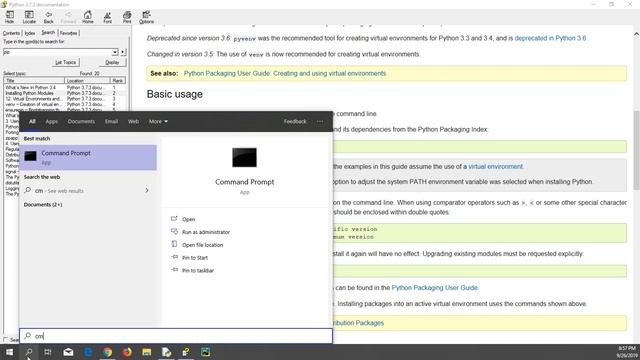The width and height of the screenshot is (640, 360).
Task: Click the Start search input box
Action: [x=176, y=336]
